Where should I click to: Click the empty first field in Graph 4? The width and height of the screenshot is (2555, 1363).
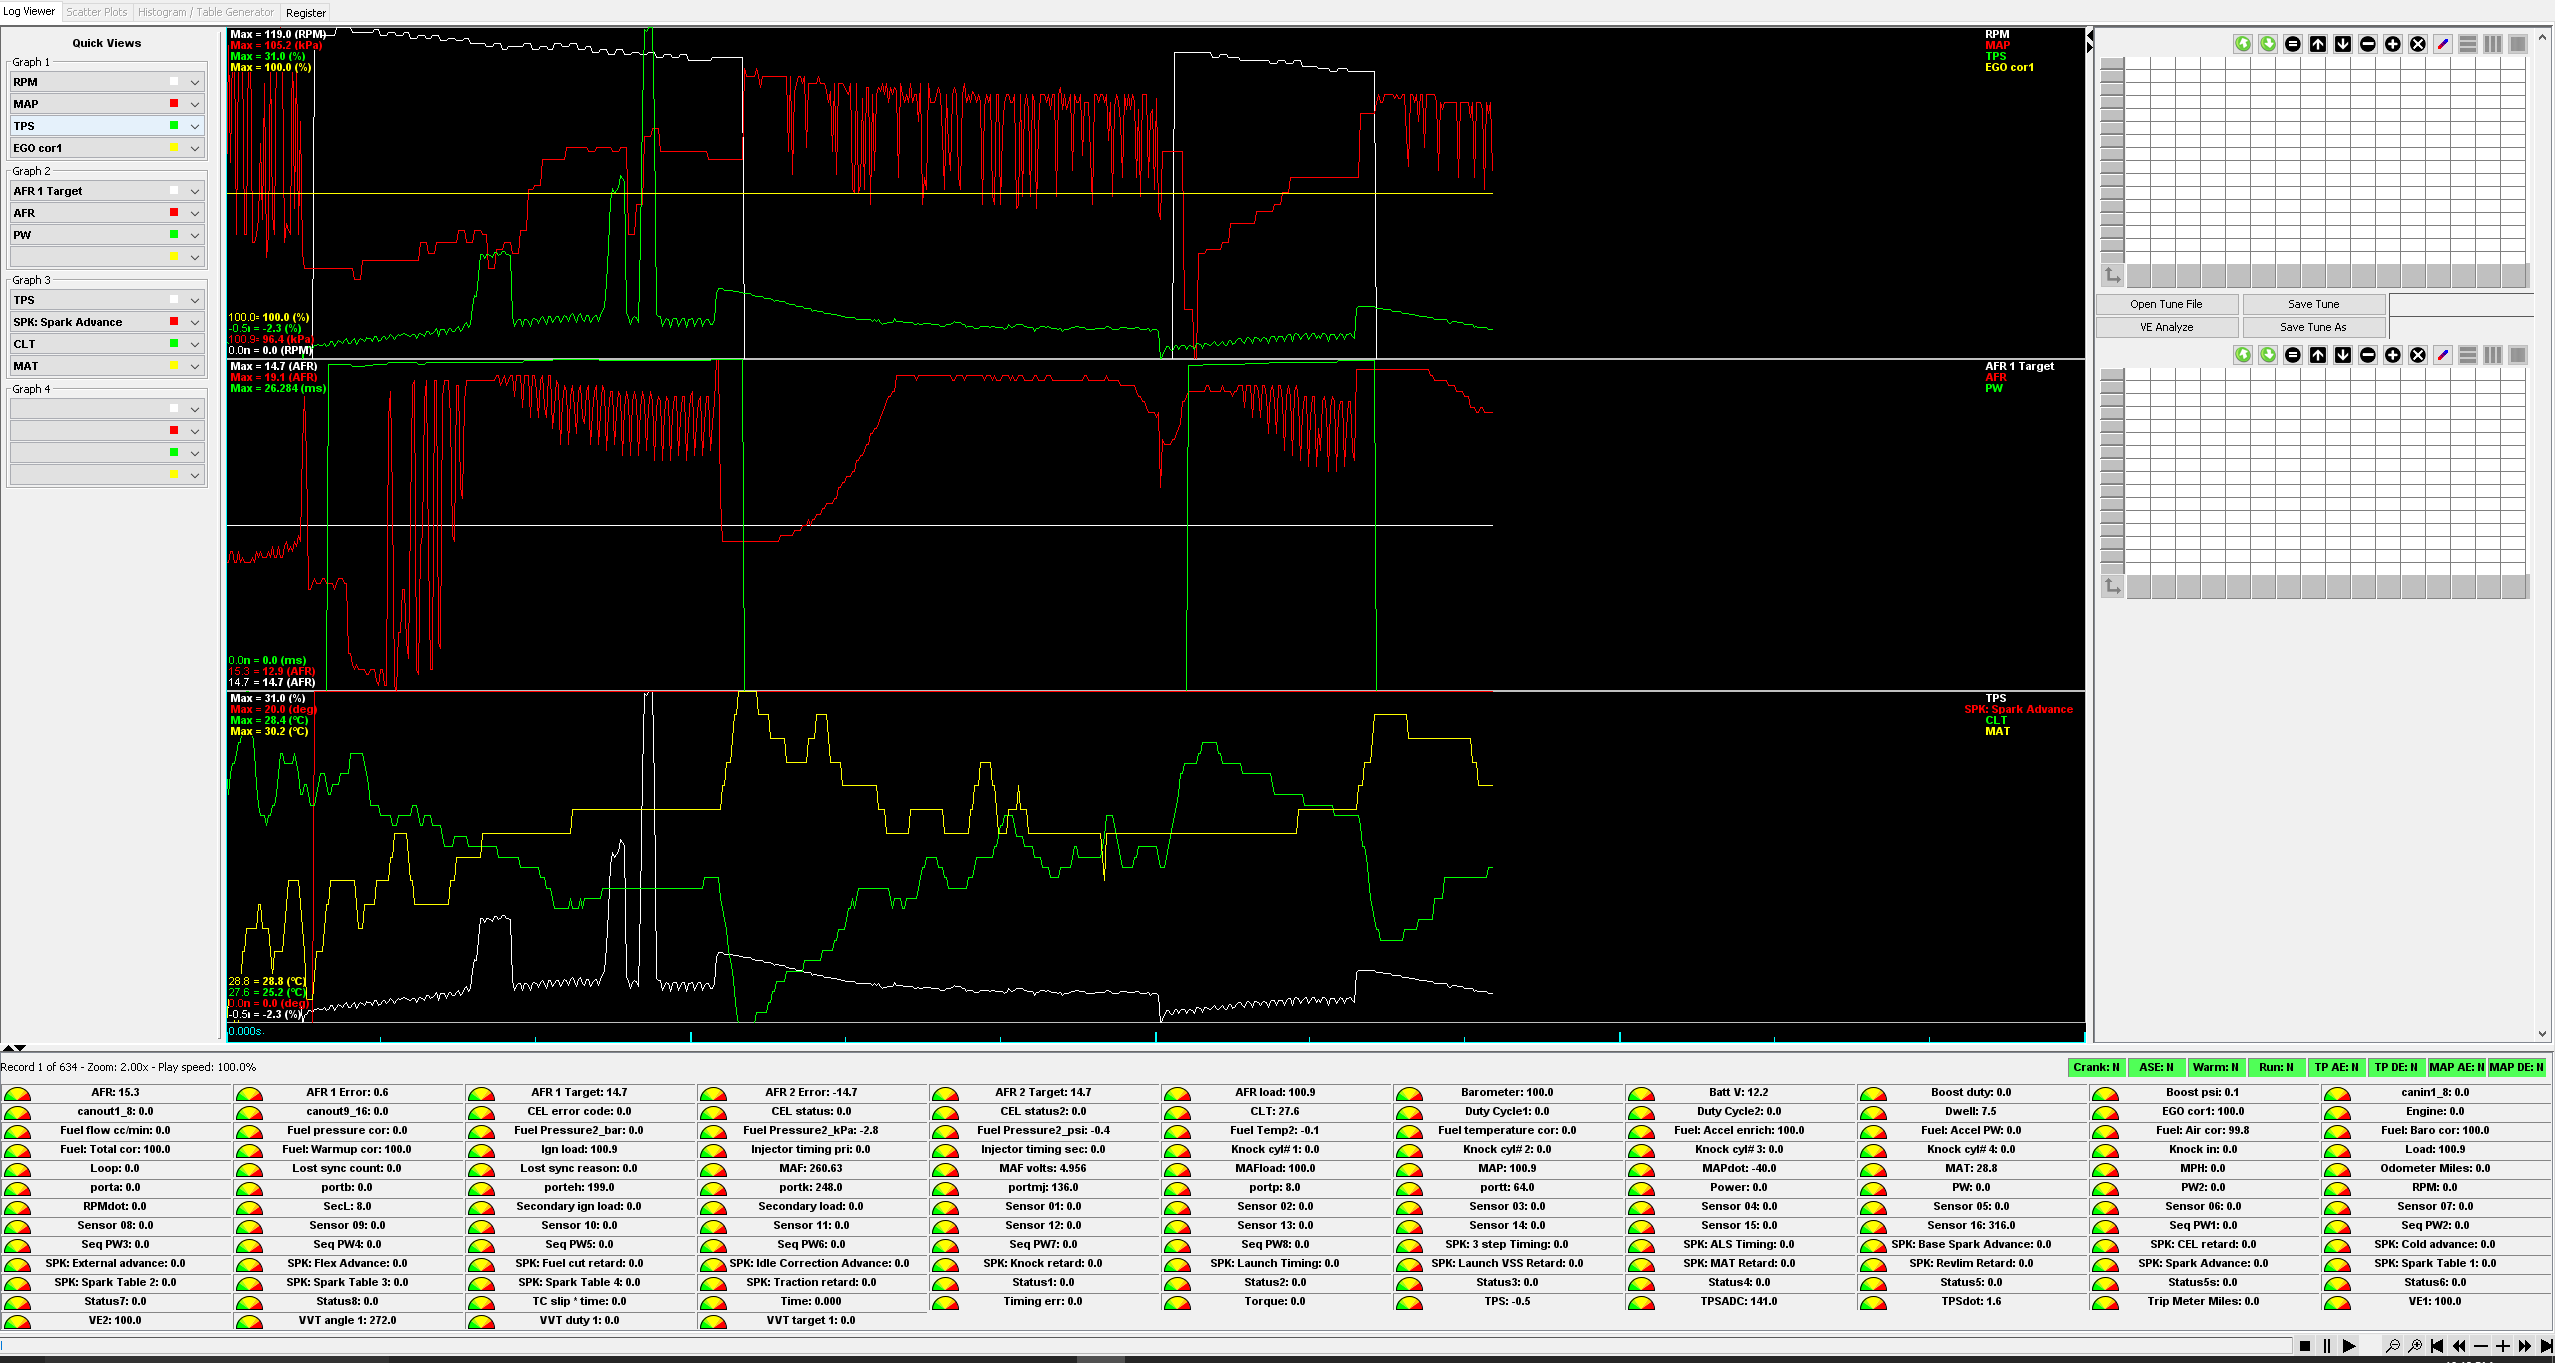88,409
